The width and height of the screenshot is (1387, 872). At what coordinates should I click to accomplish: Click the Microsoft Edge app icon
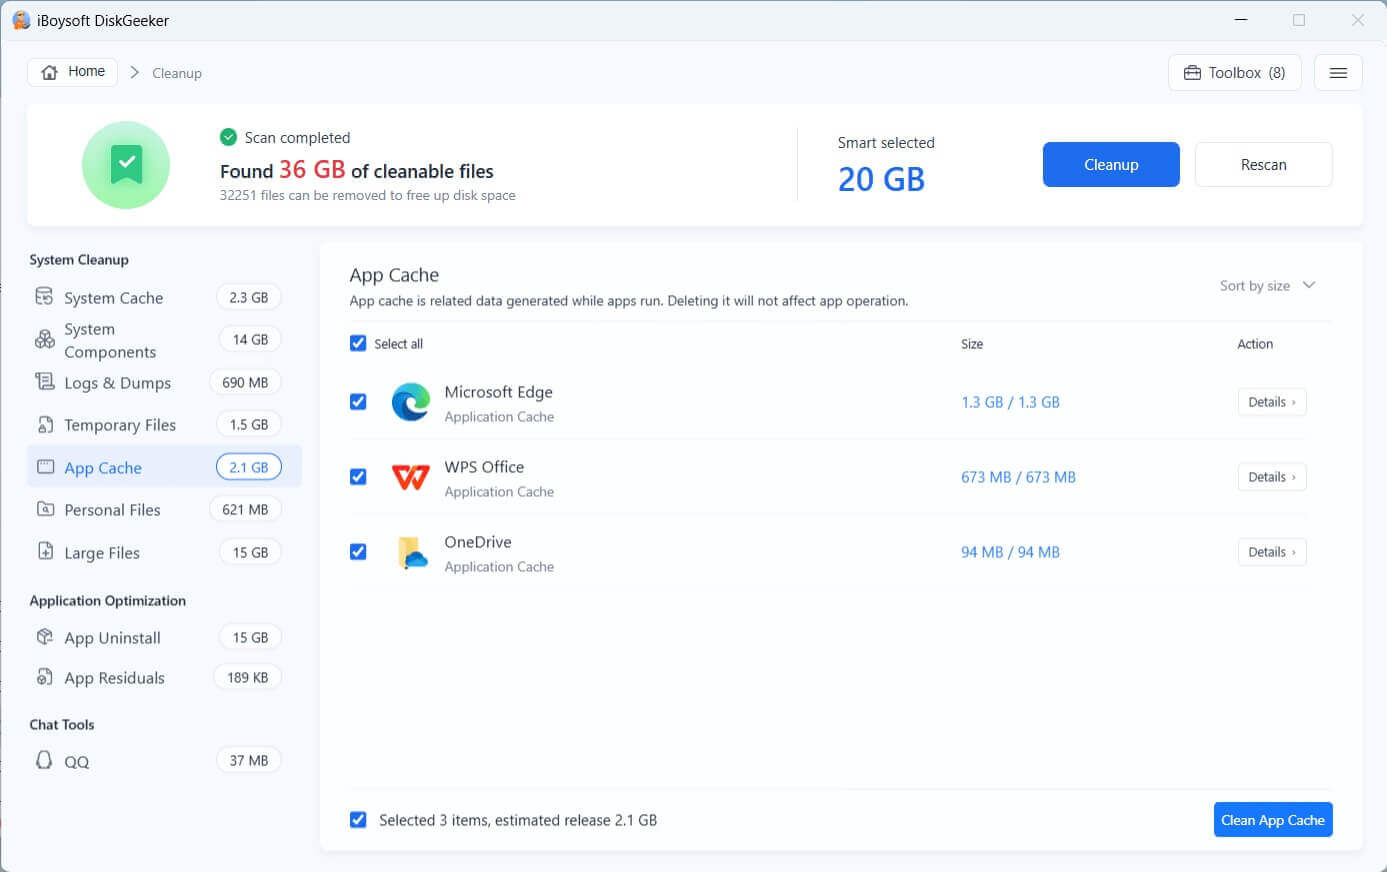click(410, 402)
